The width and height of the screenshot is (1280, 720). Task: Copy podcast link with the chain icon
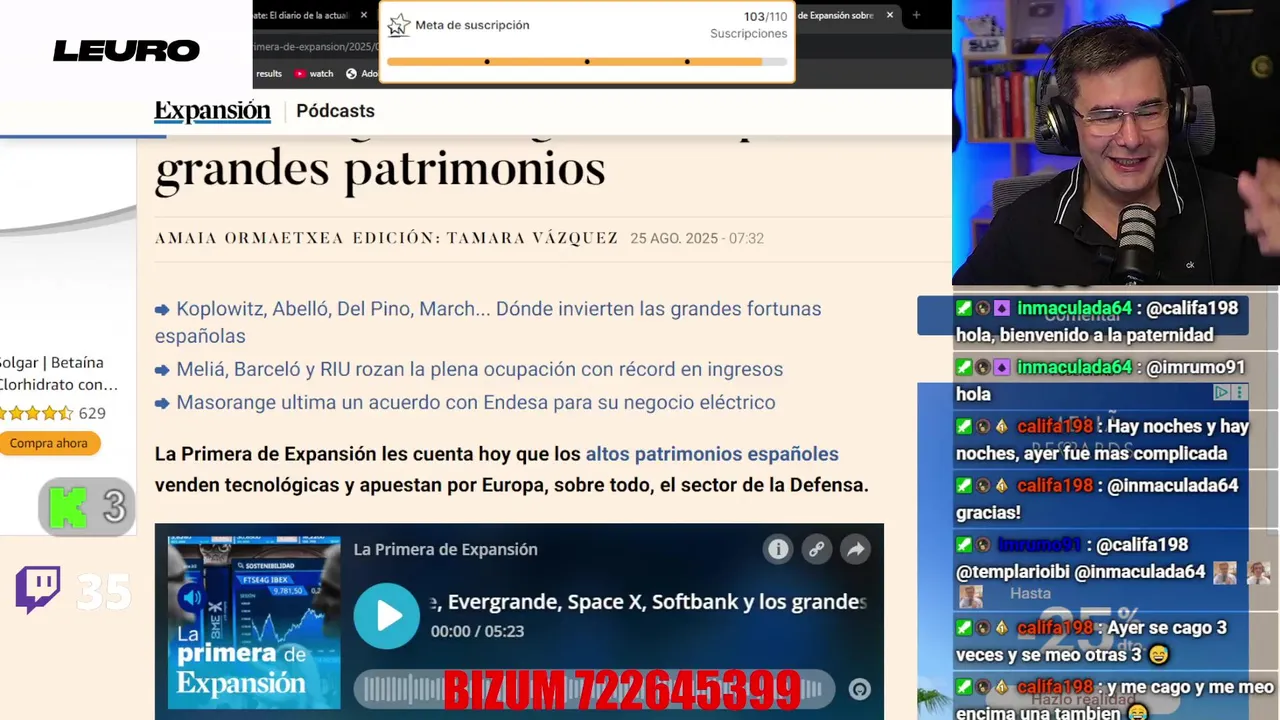(x=817, y=549)
